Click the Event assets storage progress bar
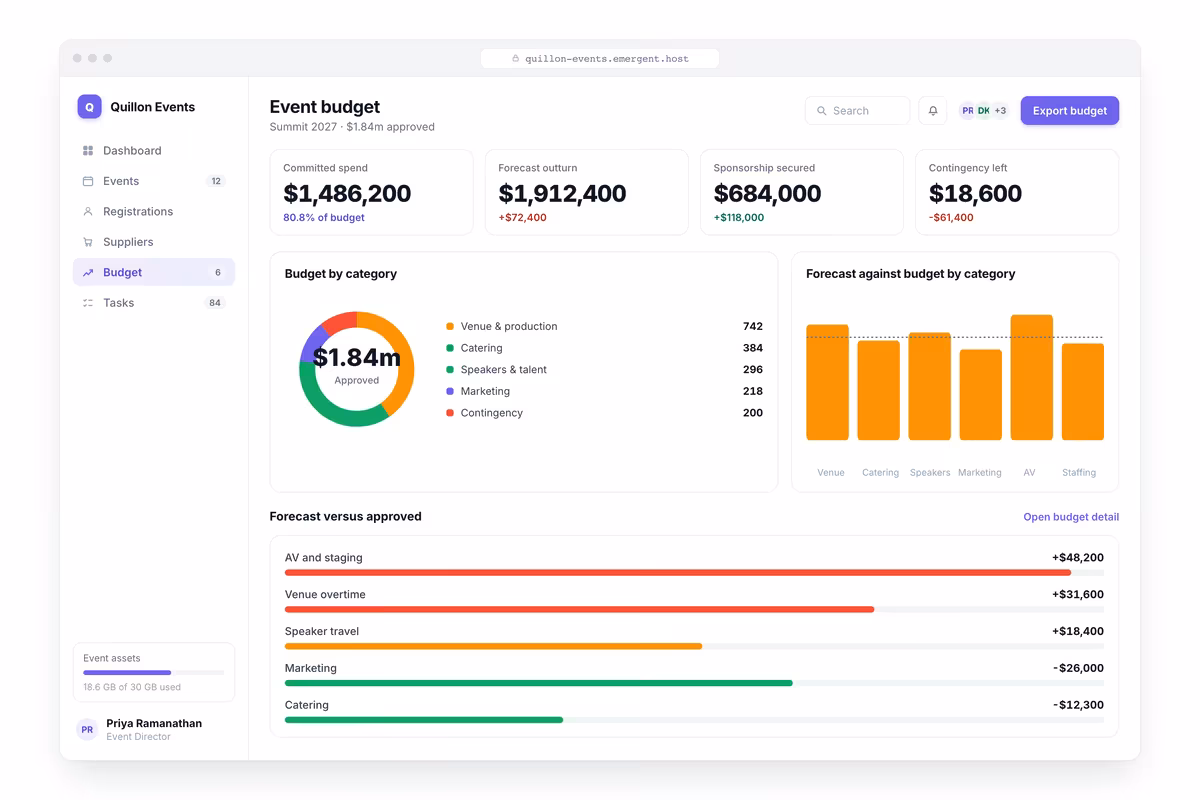Image resolution: width=1200 pixels, height=800 pixels. pos(154,673)
